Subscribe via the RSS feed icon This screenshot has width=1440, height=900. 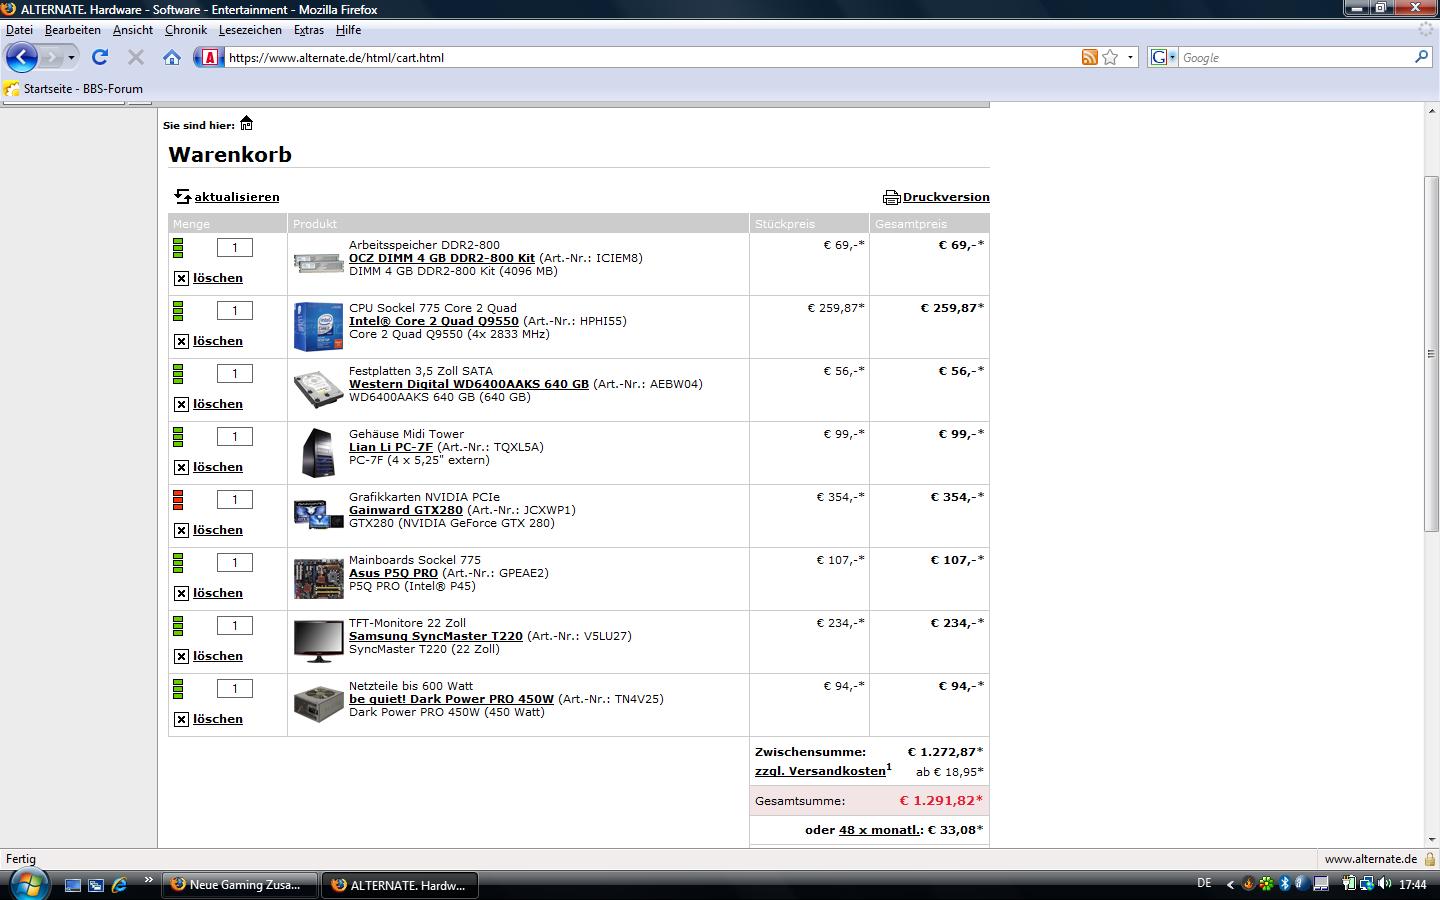click(1090, 57)
